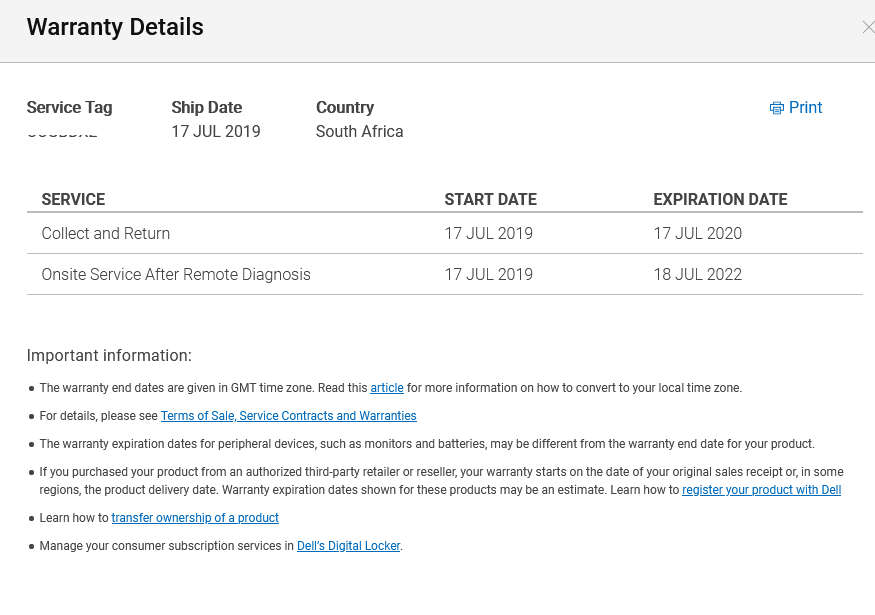Visit Dell's Digital Locker link

348,546
